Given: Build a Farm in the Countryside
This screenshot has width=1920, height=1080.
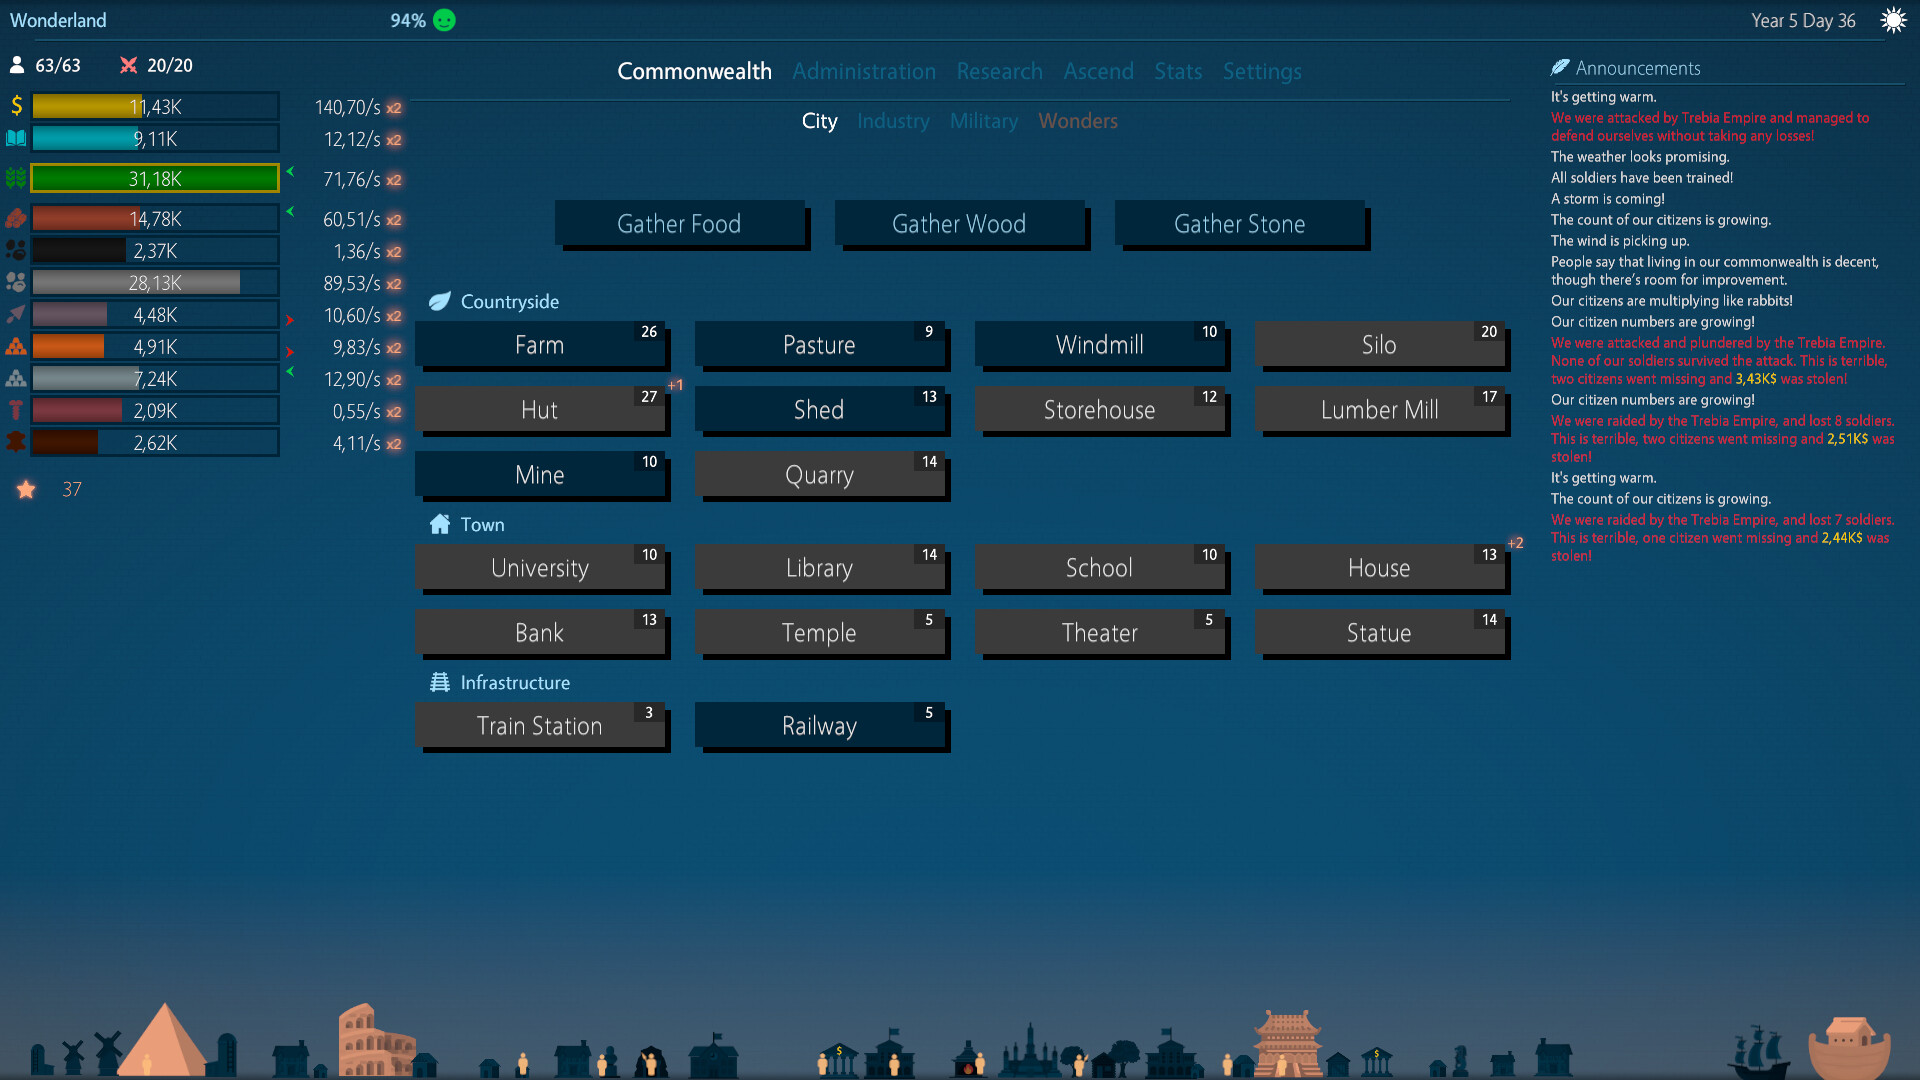Looking at the screenshot, I should pos(541,344).
